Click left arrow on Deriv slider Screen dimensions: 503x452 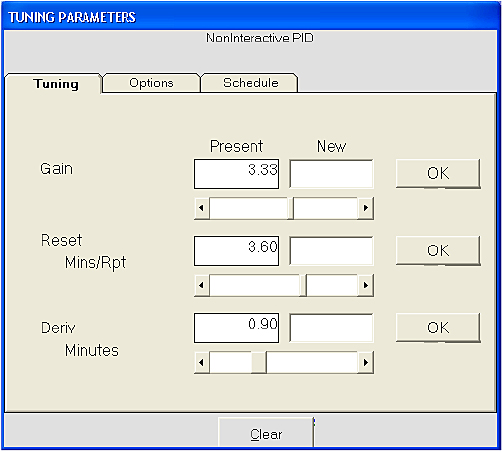click(202, 362)
